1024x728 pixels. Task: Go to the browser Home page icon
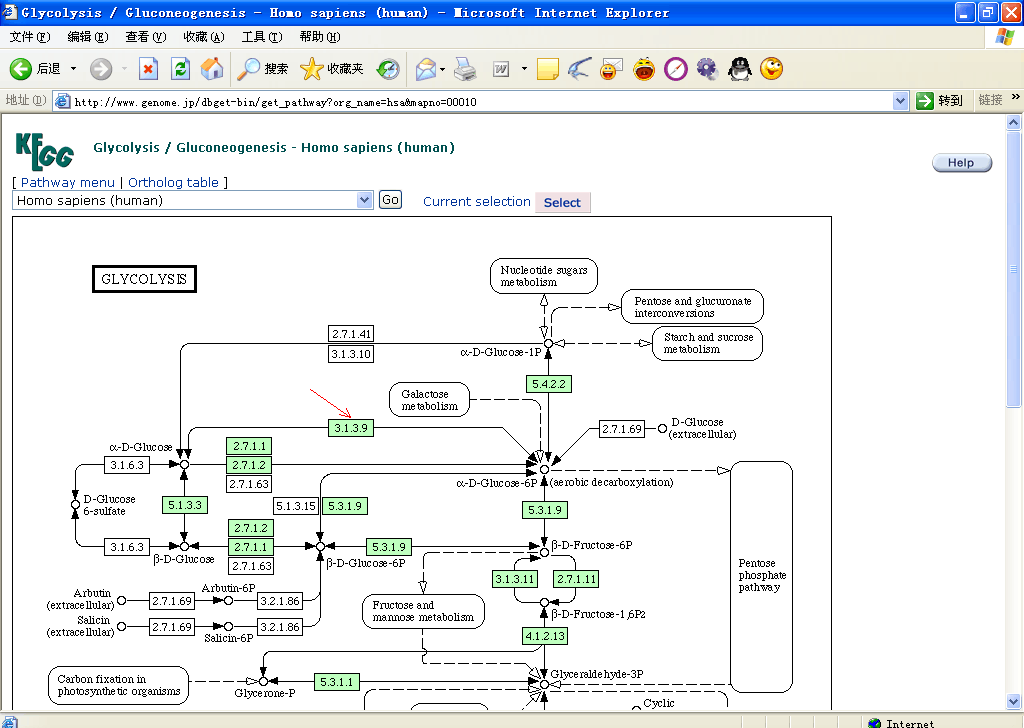point(212,69)
